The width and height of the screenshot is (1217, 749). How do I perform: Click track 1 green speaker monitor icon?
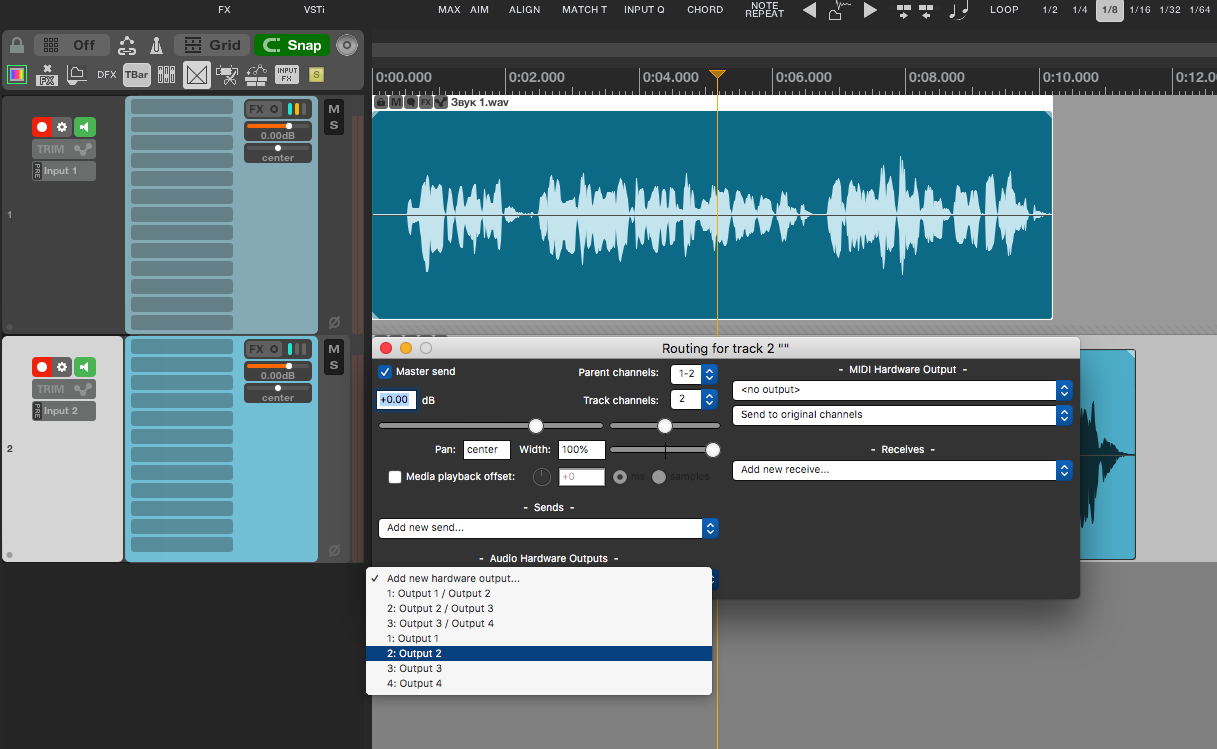(85, 127)
